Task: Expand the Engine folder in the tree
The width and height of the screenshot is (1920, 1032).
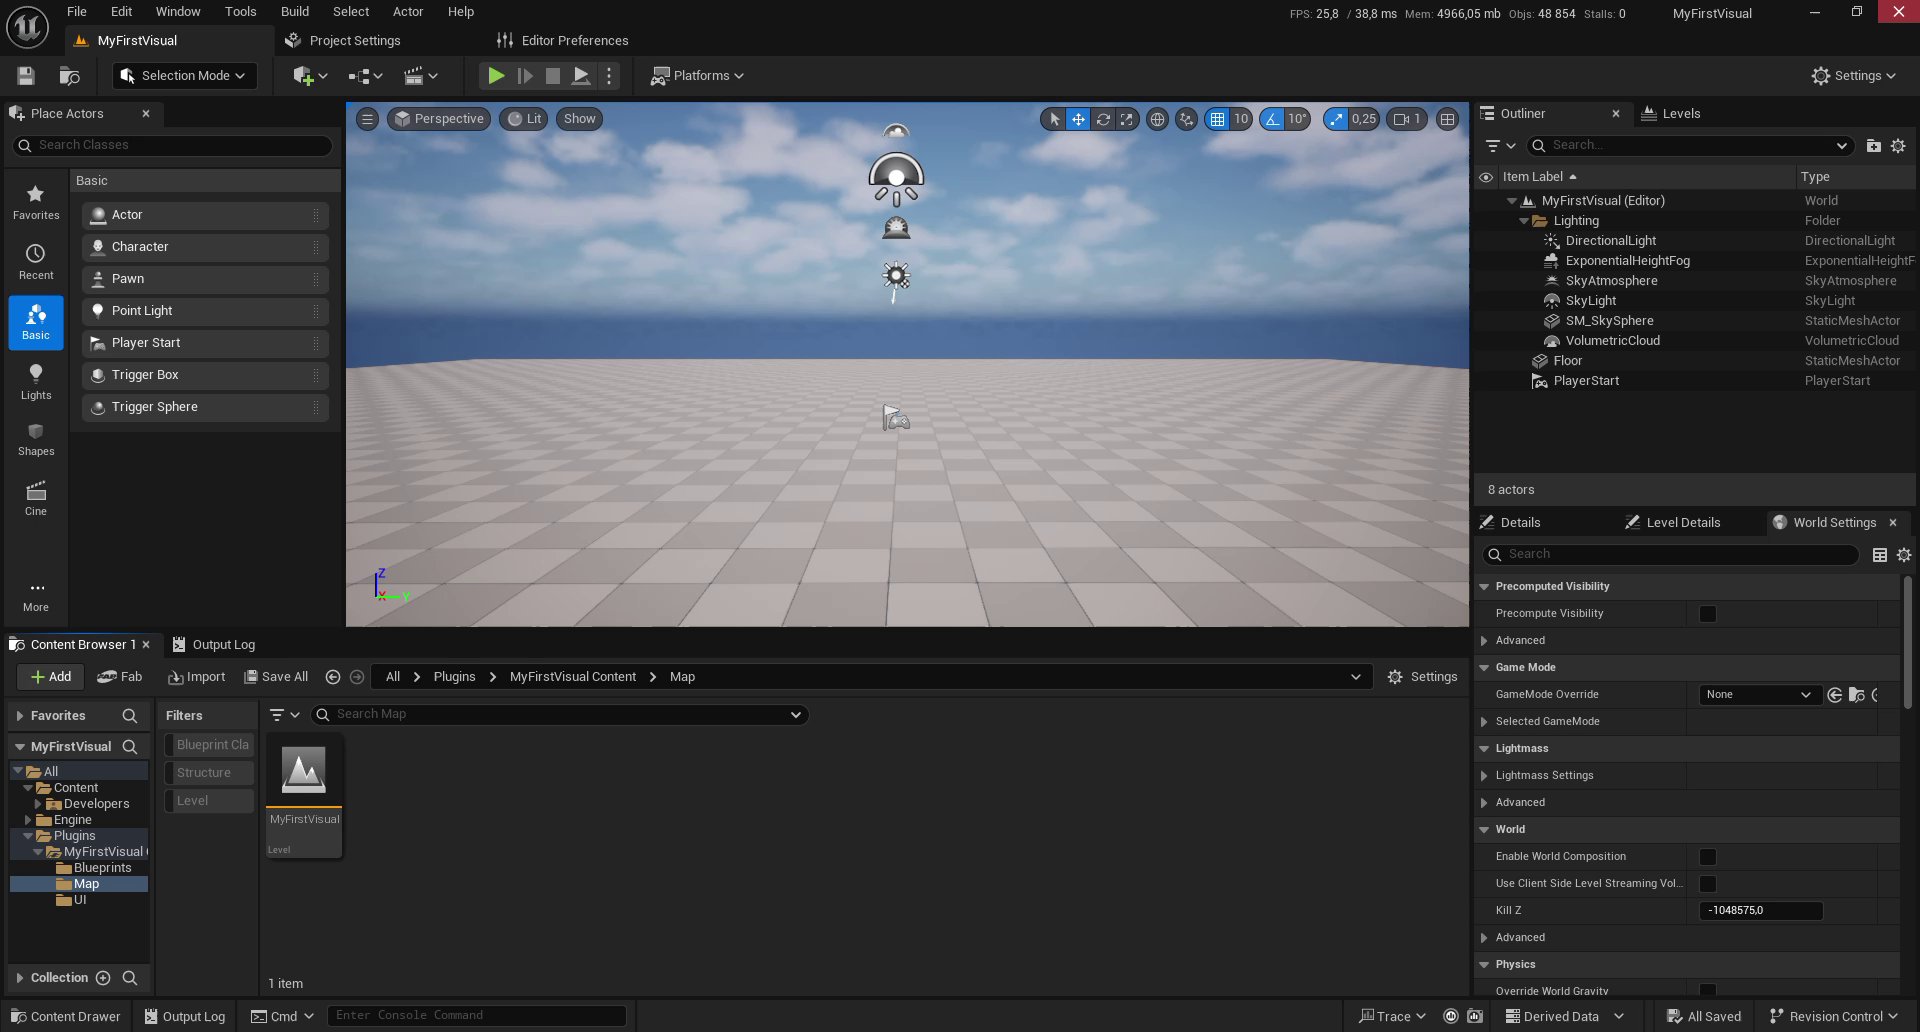Action: (28, 820)
